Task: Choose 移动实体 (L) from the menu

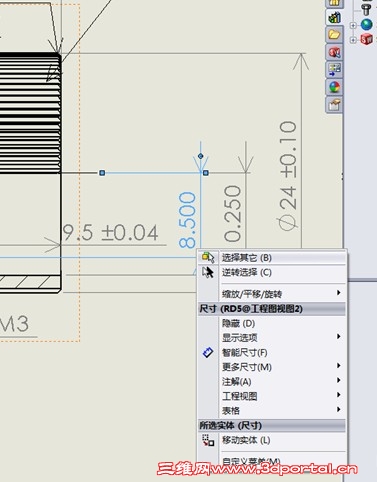Action: [x=272, y=440]
